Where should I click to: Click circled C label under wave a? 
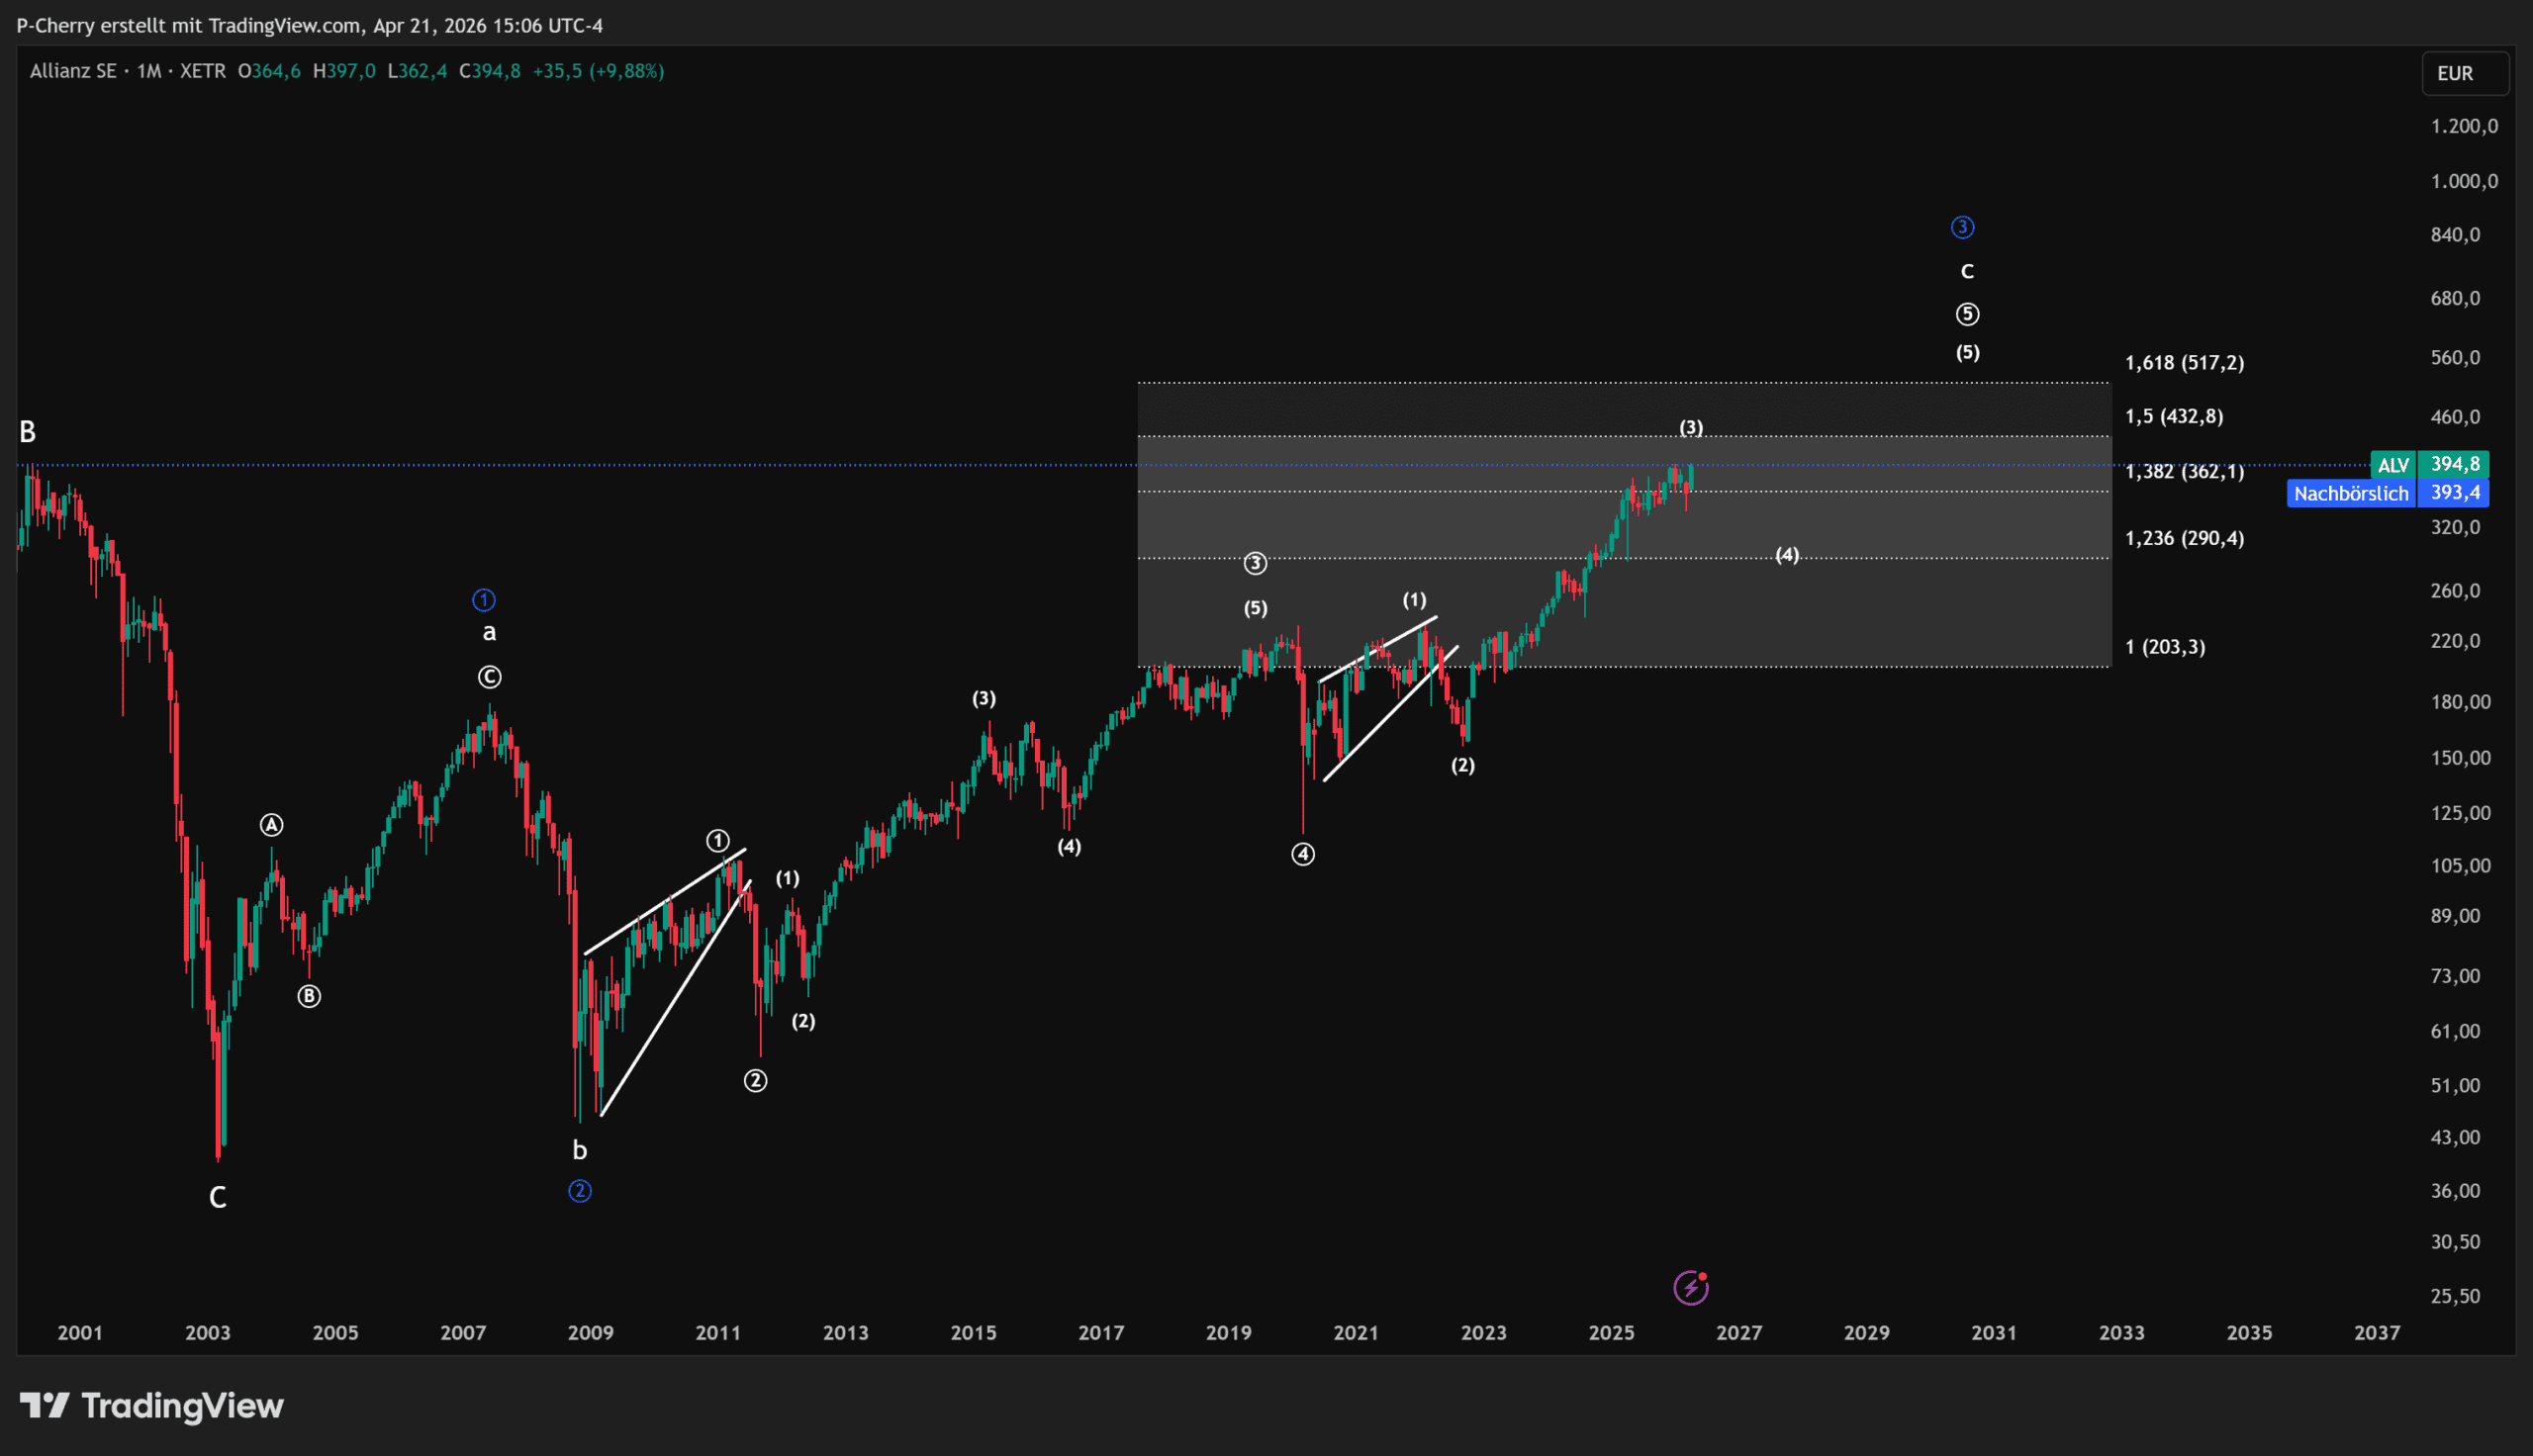tap(489, 677)
